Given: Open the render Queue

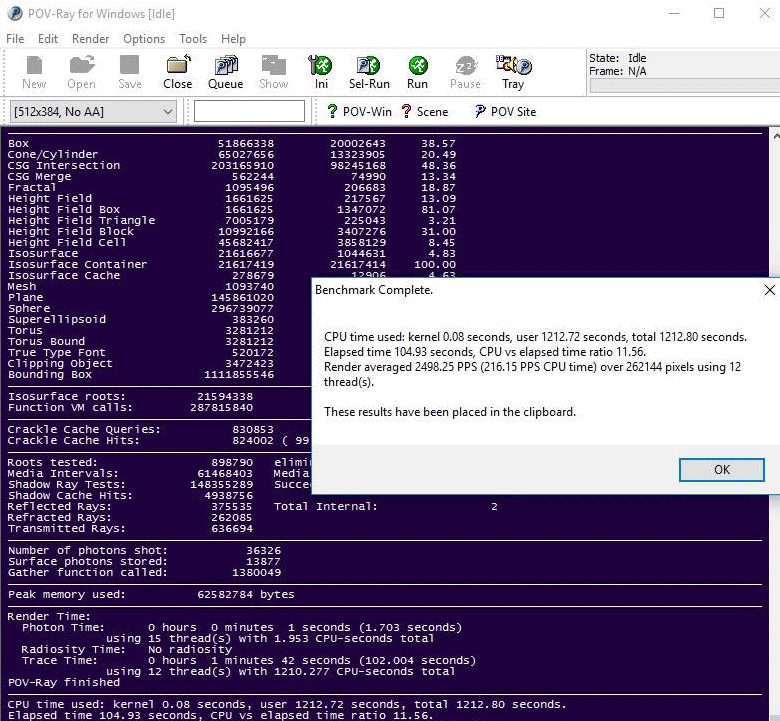Looking at the screenshot, I should (225, 73).
